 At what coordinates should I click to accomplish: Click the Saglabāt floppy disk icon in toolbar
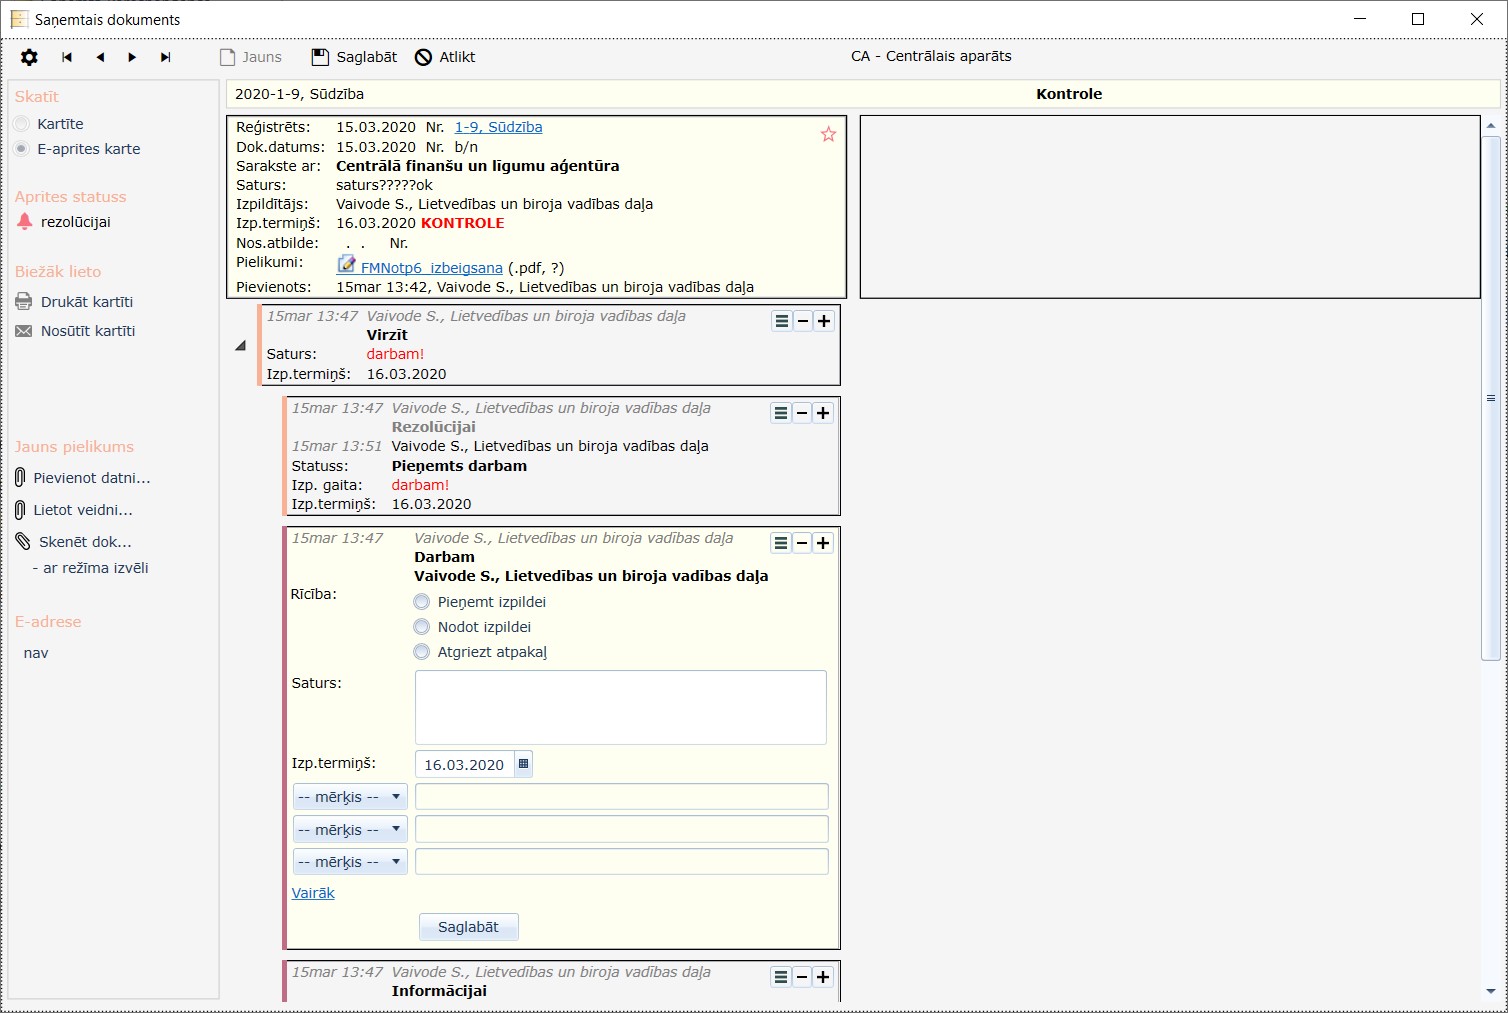point(320,57)
